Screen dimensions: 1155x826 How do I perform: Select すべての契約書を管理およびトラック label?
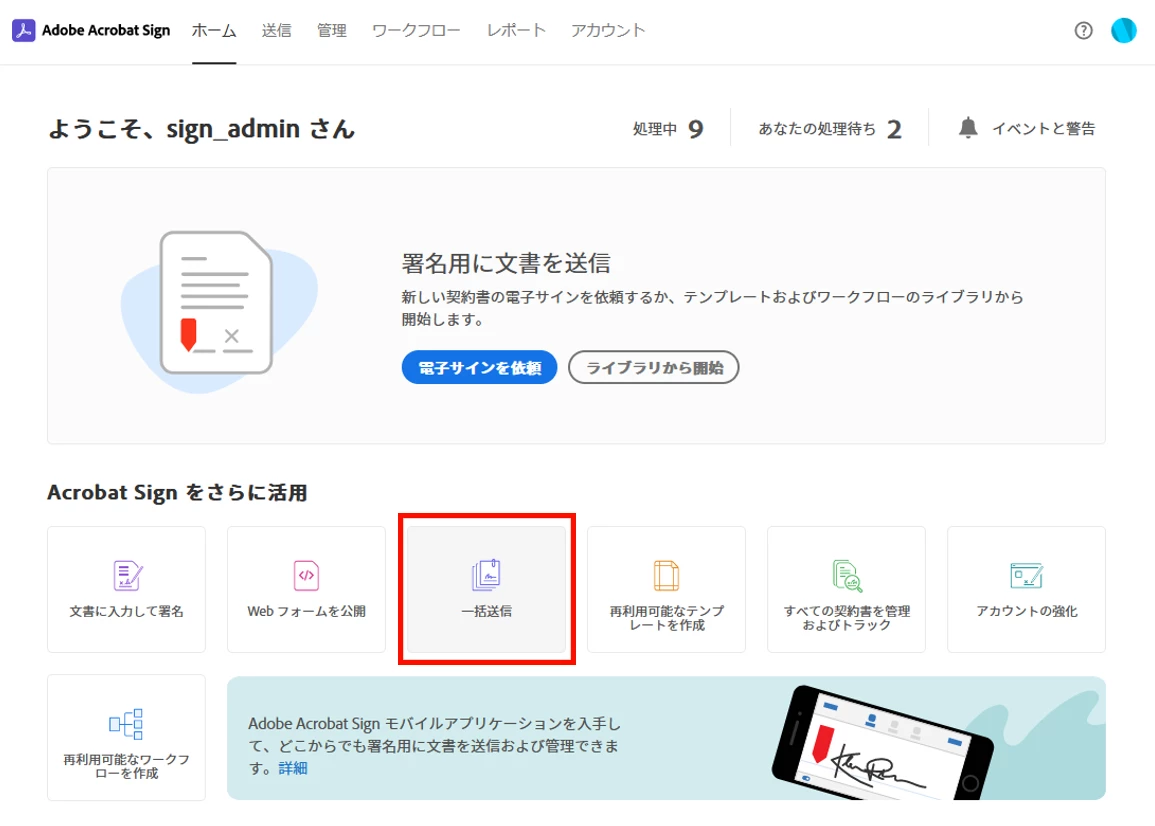(x=846, y=617)
